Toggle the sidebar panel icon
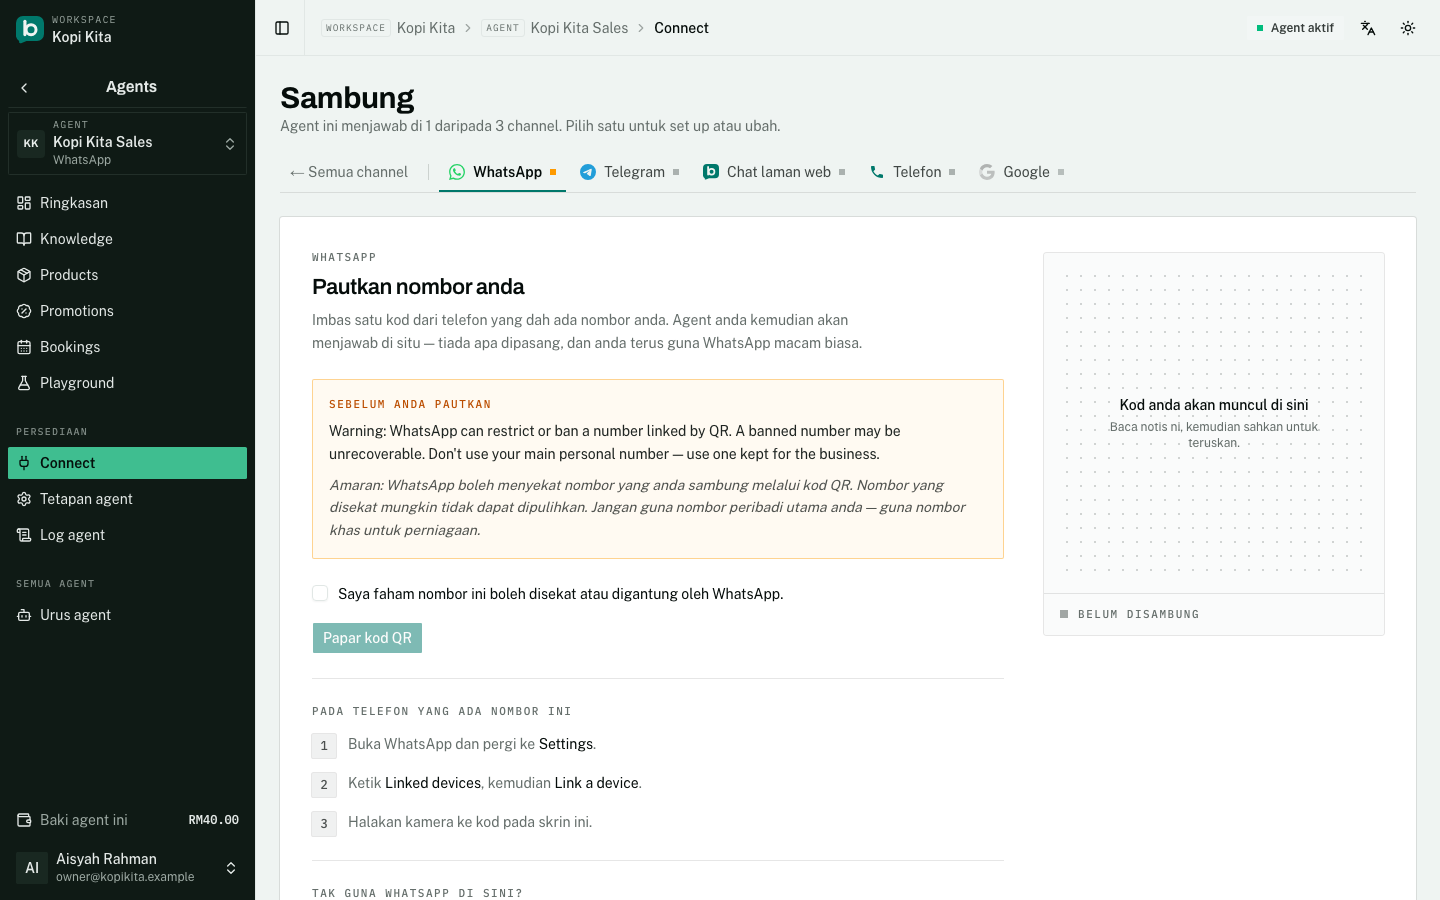Viewport: 1440px width, 900px height. point(282,28)
